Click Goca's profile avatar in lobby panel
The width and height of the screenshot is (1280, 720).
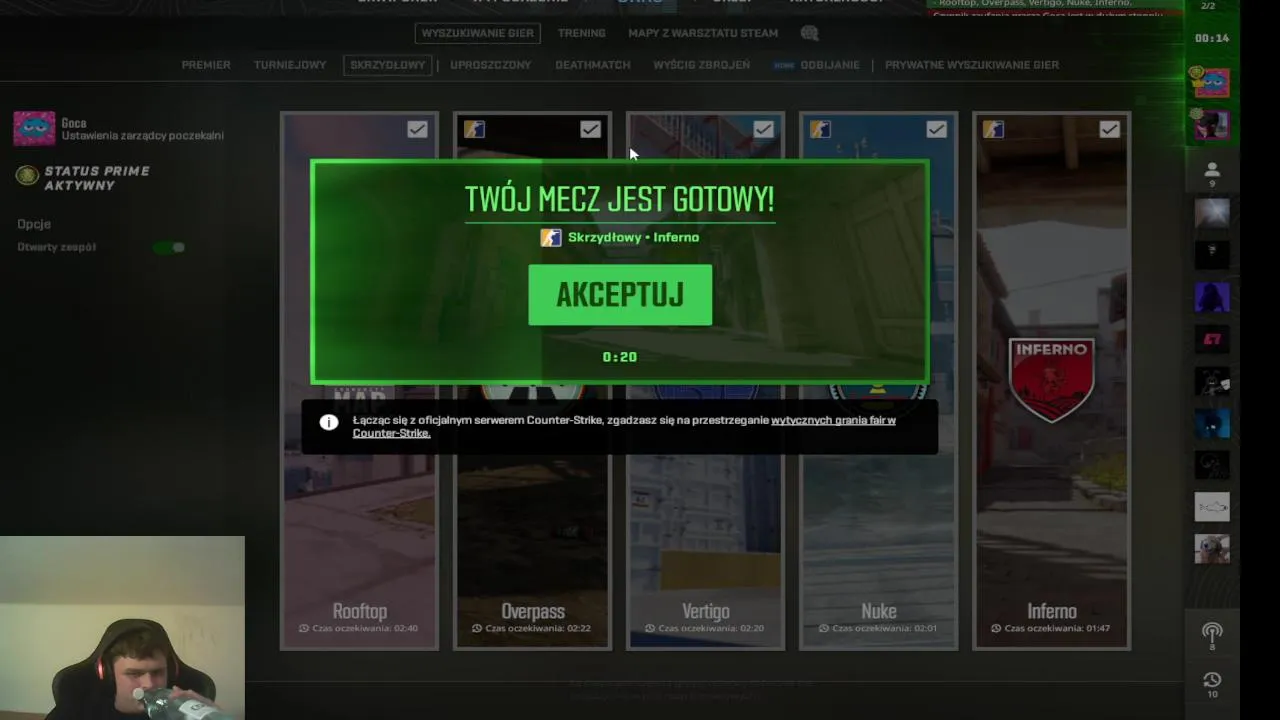click(34, 129)
